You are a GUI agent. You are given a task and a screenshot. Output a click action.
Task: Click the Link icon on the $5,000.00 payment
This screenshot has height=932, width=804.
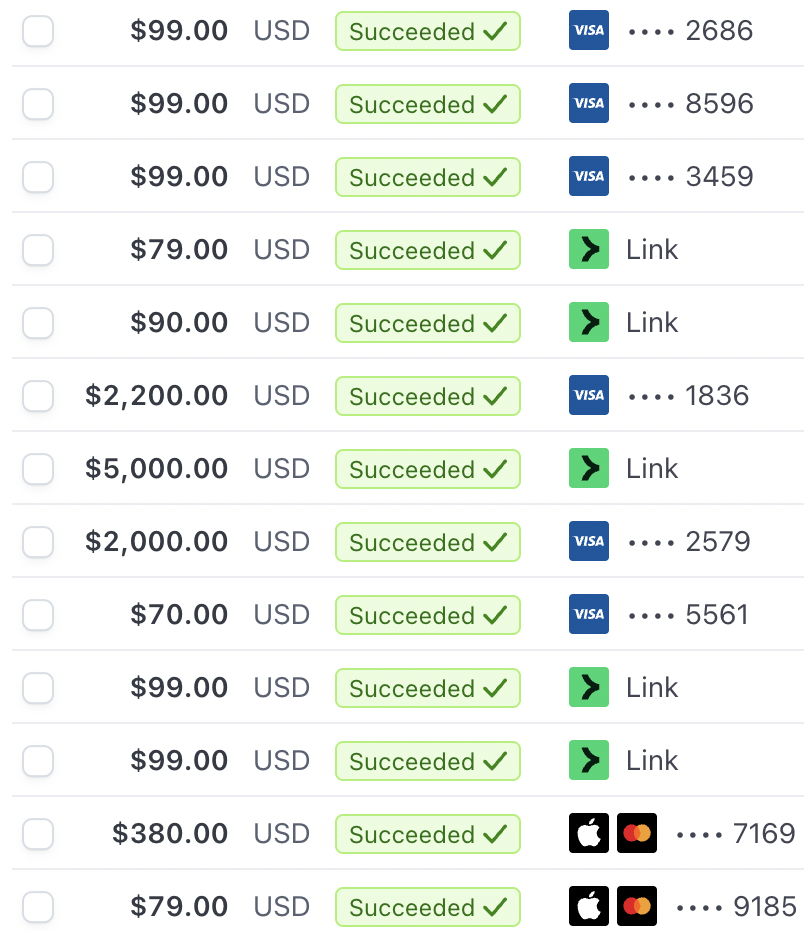pos(588,468)
